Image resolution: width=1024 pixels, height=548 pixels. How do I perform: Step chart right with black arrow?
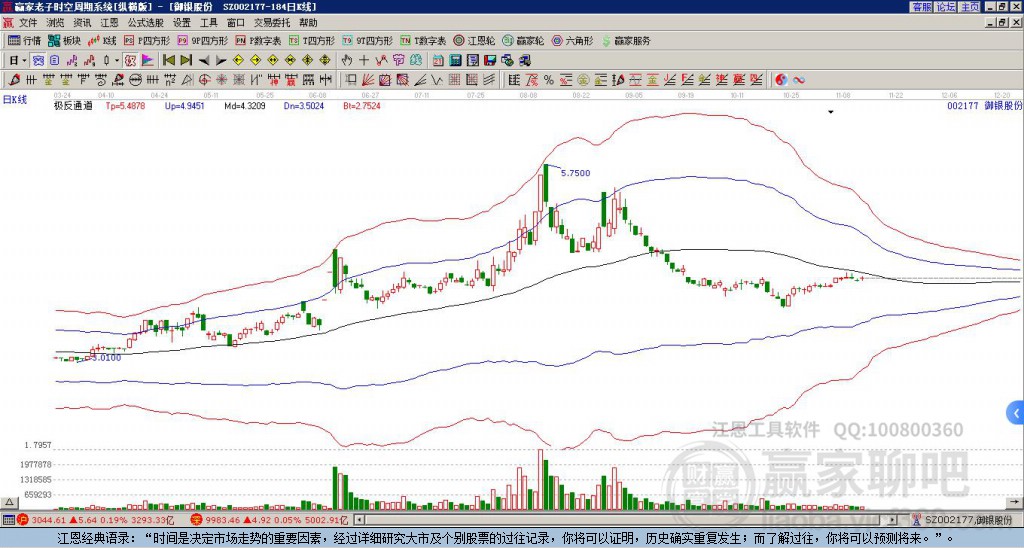point(221,61)
